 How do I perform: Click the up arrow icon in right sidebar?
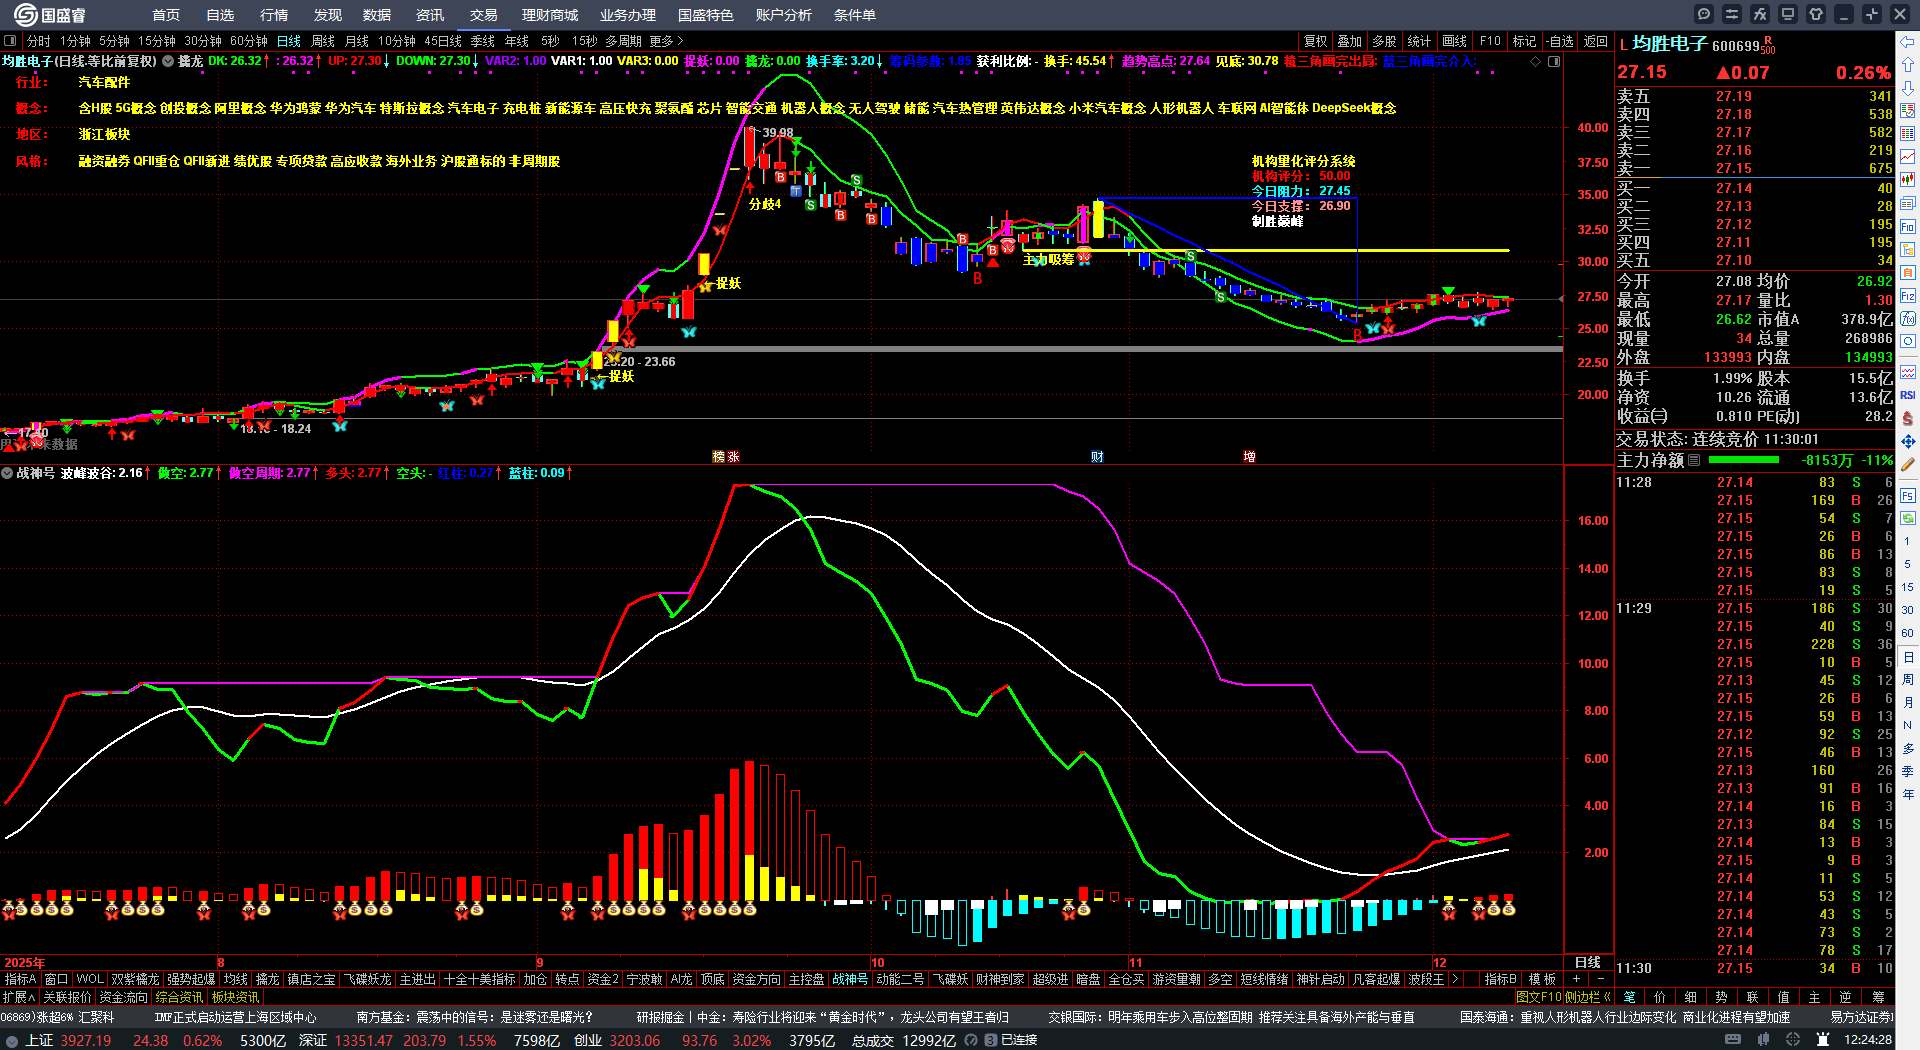1908,65
